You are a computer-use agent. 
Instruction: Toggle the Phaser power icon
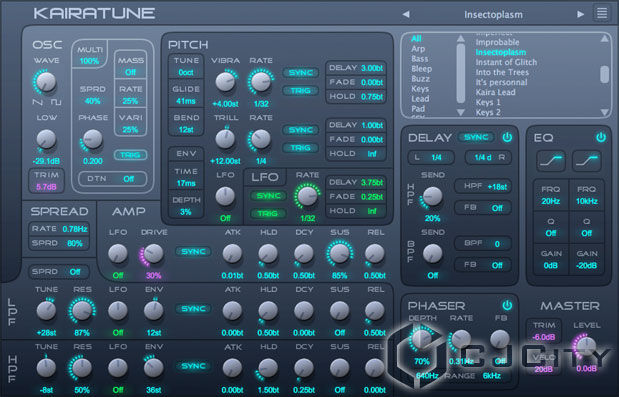pos(507,305)
